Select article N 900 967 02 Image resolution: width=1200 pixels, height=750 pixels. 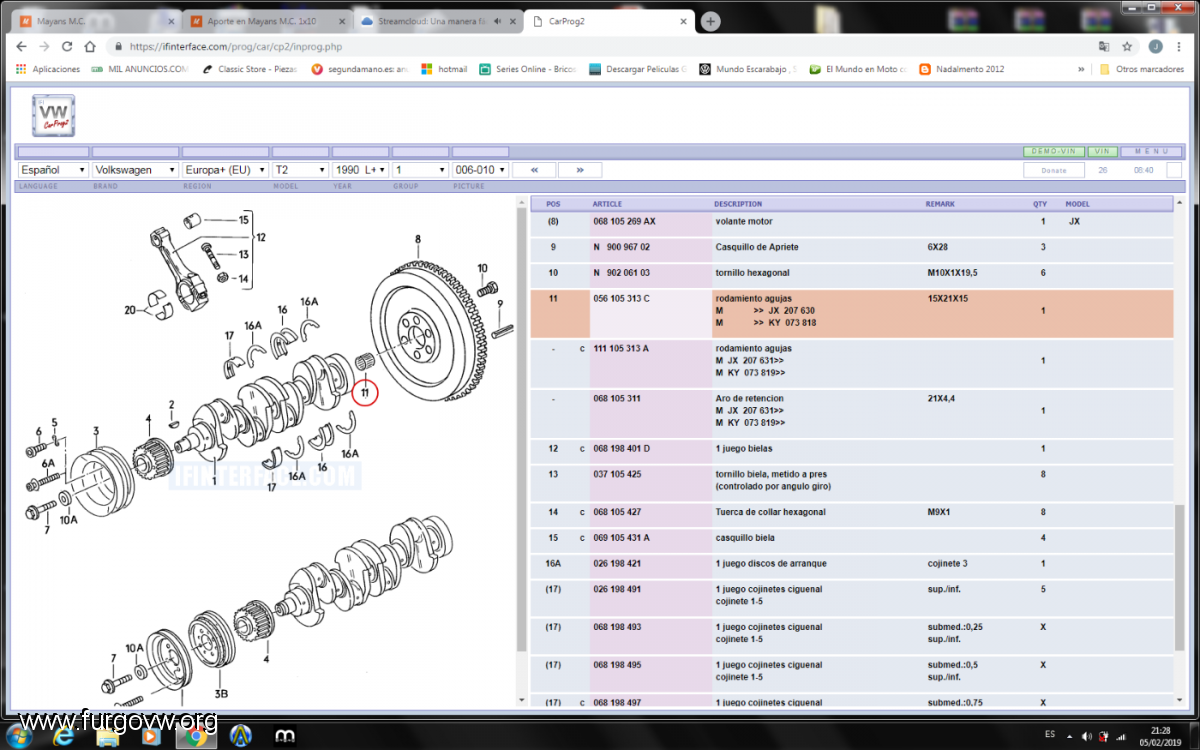coord(621,247)
